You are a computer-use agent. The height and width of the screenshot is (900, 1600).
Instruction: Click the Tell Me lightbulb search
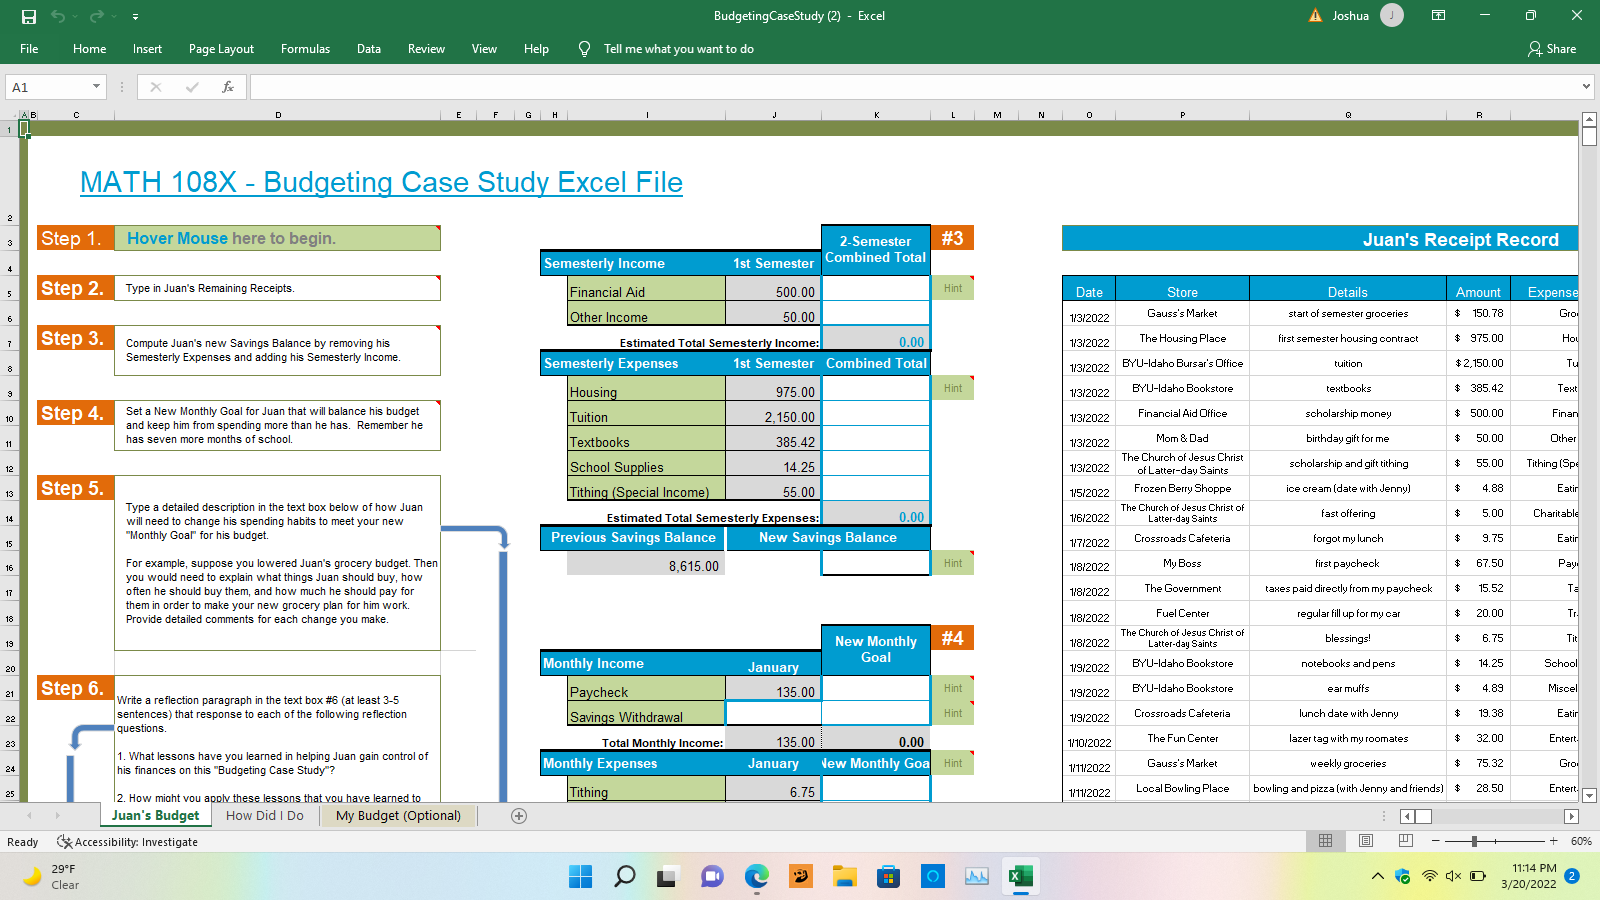coord(584,48)
